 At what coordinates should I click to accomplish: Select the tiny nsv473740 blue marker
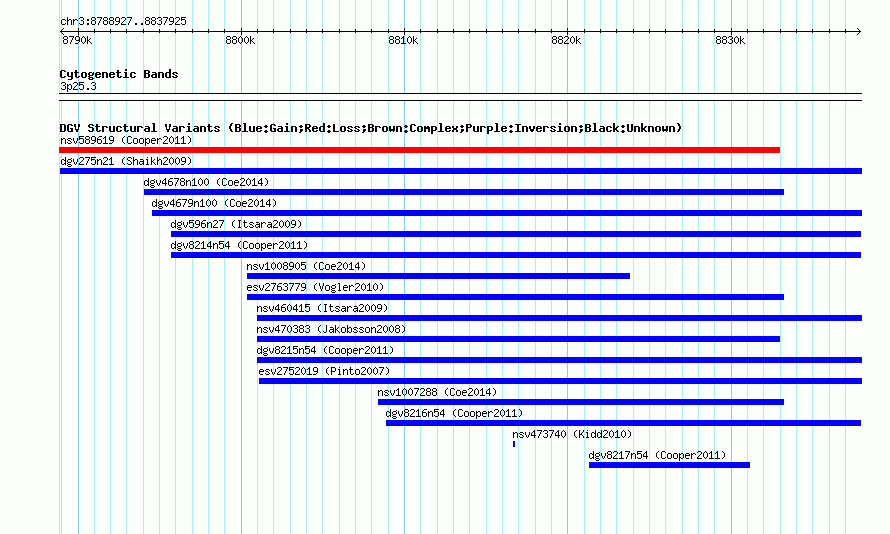(514, 444)
